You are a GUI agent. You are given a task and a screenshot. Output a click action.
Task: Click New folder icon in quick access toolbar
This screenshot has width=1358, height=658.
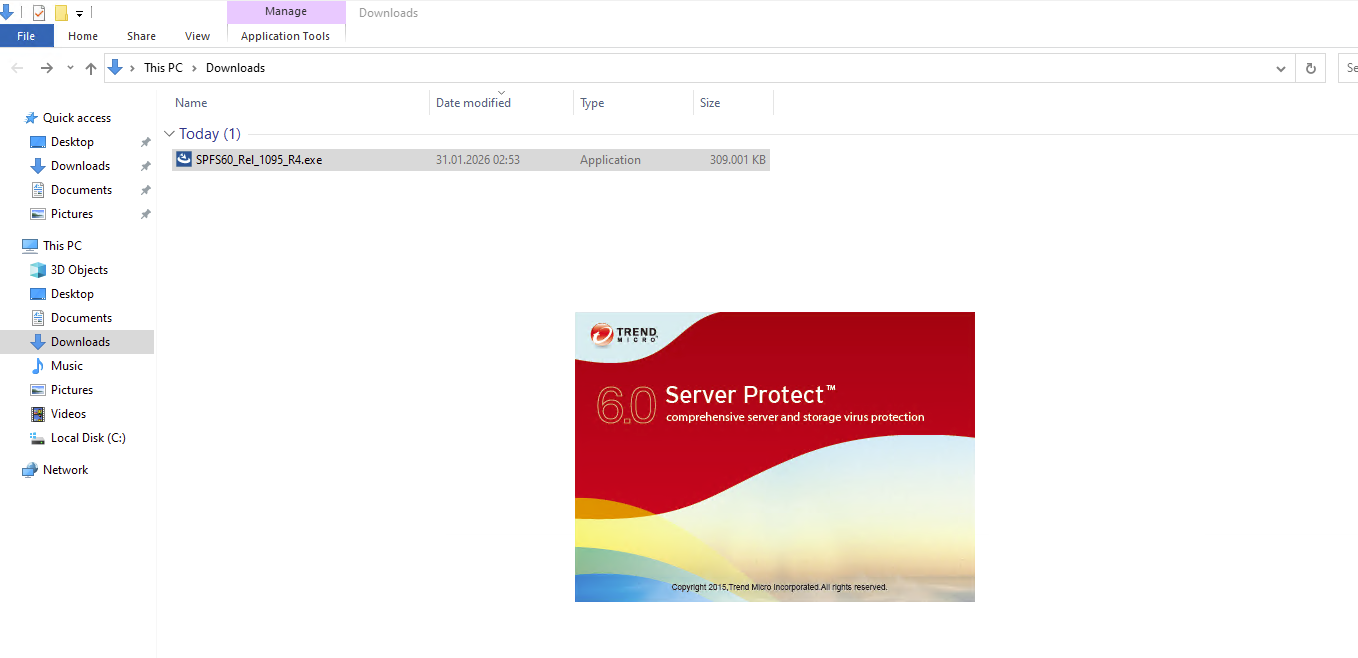point(61,13)
